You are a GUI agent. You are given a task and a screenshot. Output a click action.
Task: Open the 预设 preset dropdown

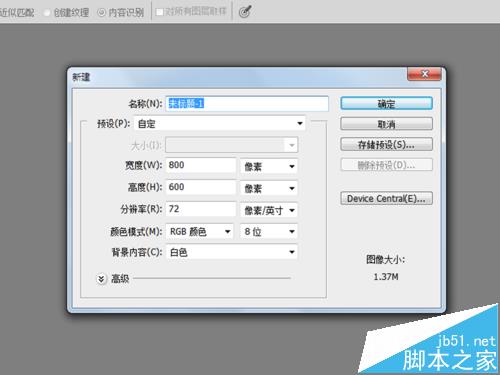pyautogui.click(x=219, y=124)
